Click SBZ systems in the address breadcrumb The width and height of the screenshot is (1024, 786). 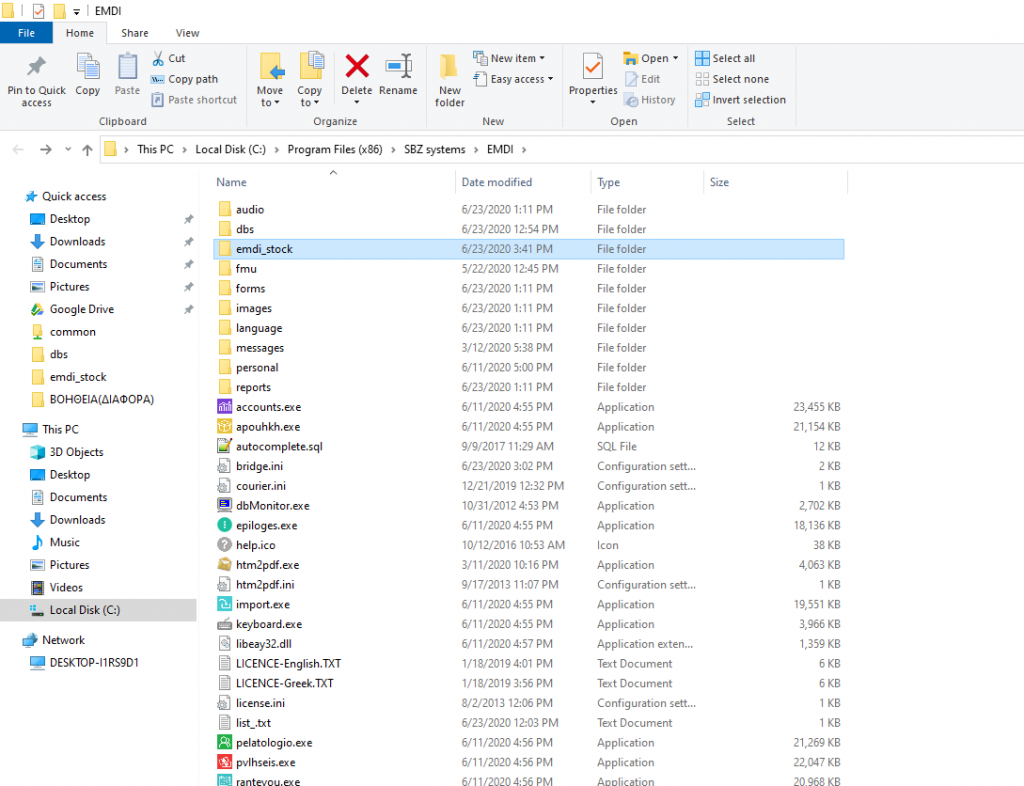coord(433,150)
